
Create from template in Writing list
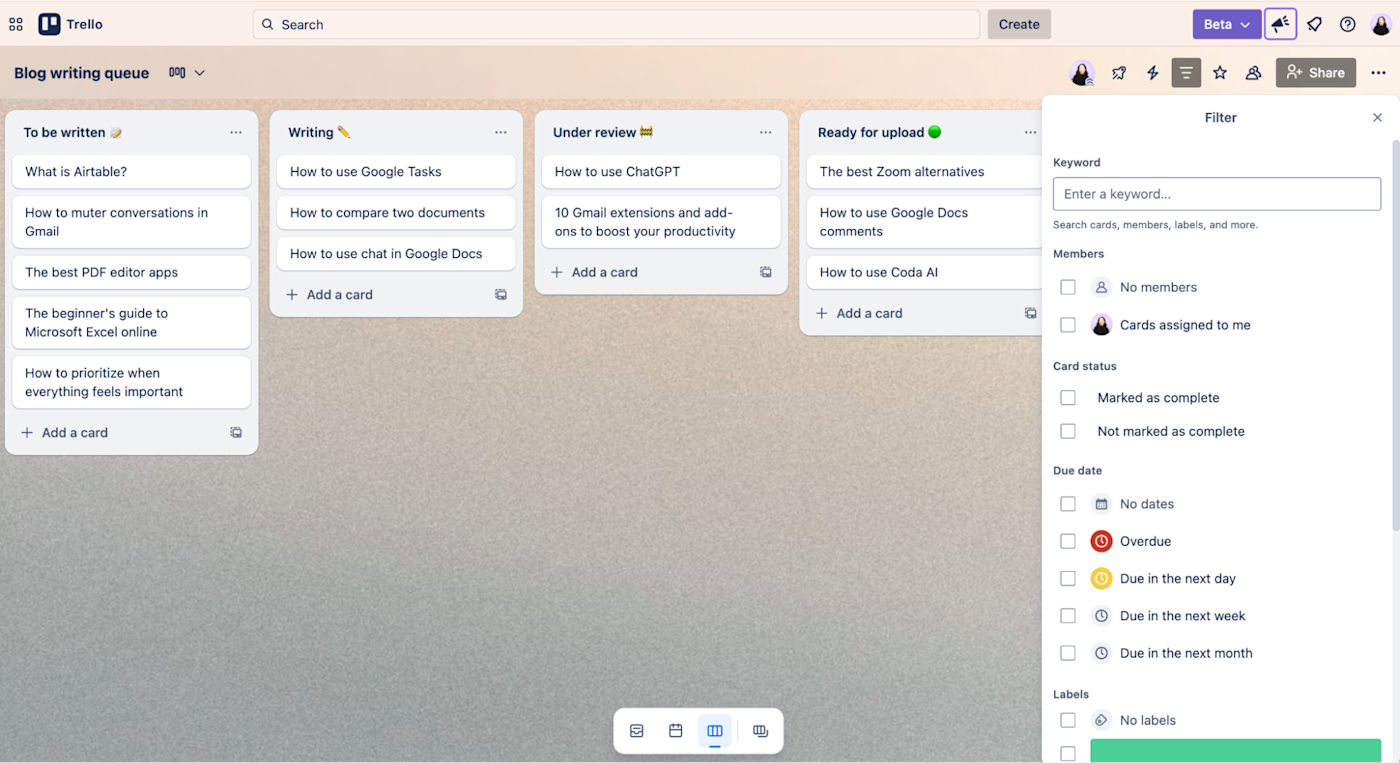(x=501, y=295)
